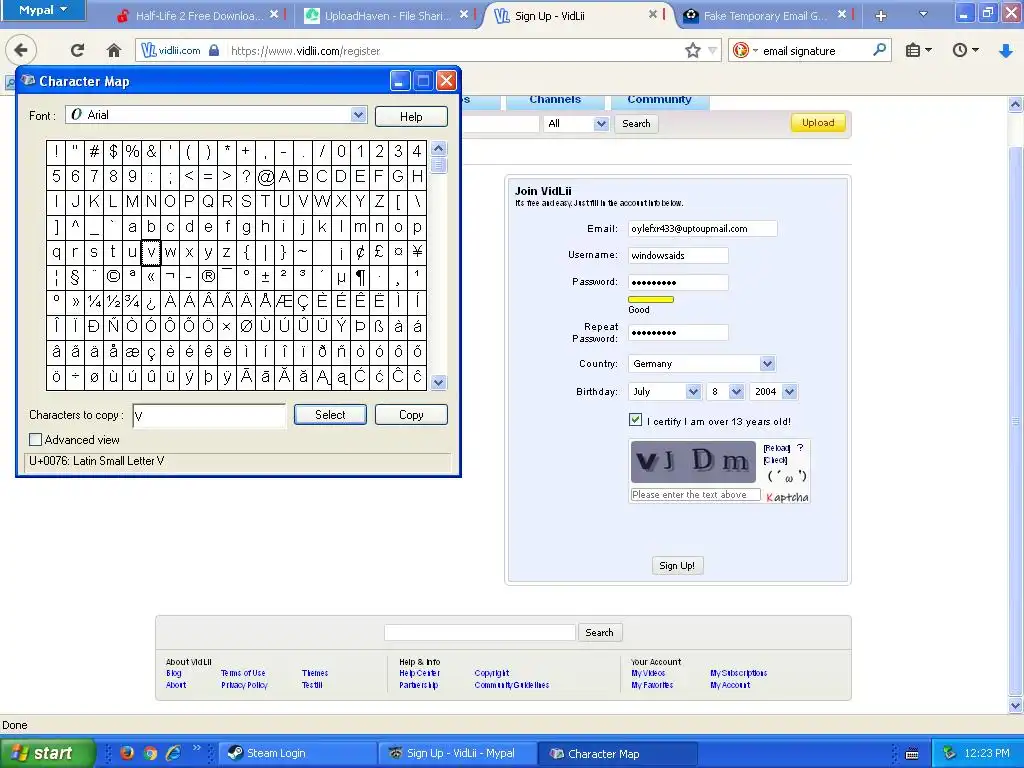Screen dimensions: 1024x768
Task: Enable Advanced view checkbox
Action: (x=36, y=440)
